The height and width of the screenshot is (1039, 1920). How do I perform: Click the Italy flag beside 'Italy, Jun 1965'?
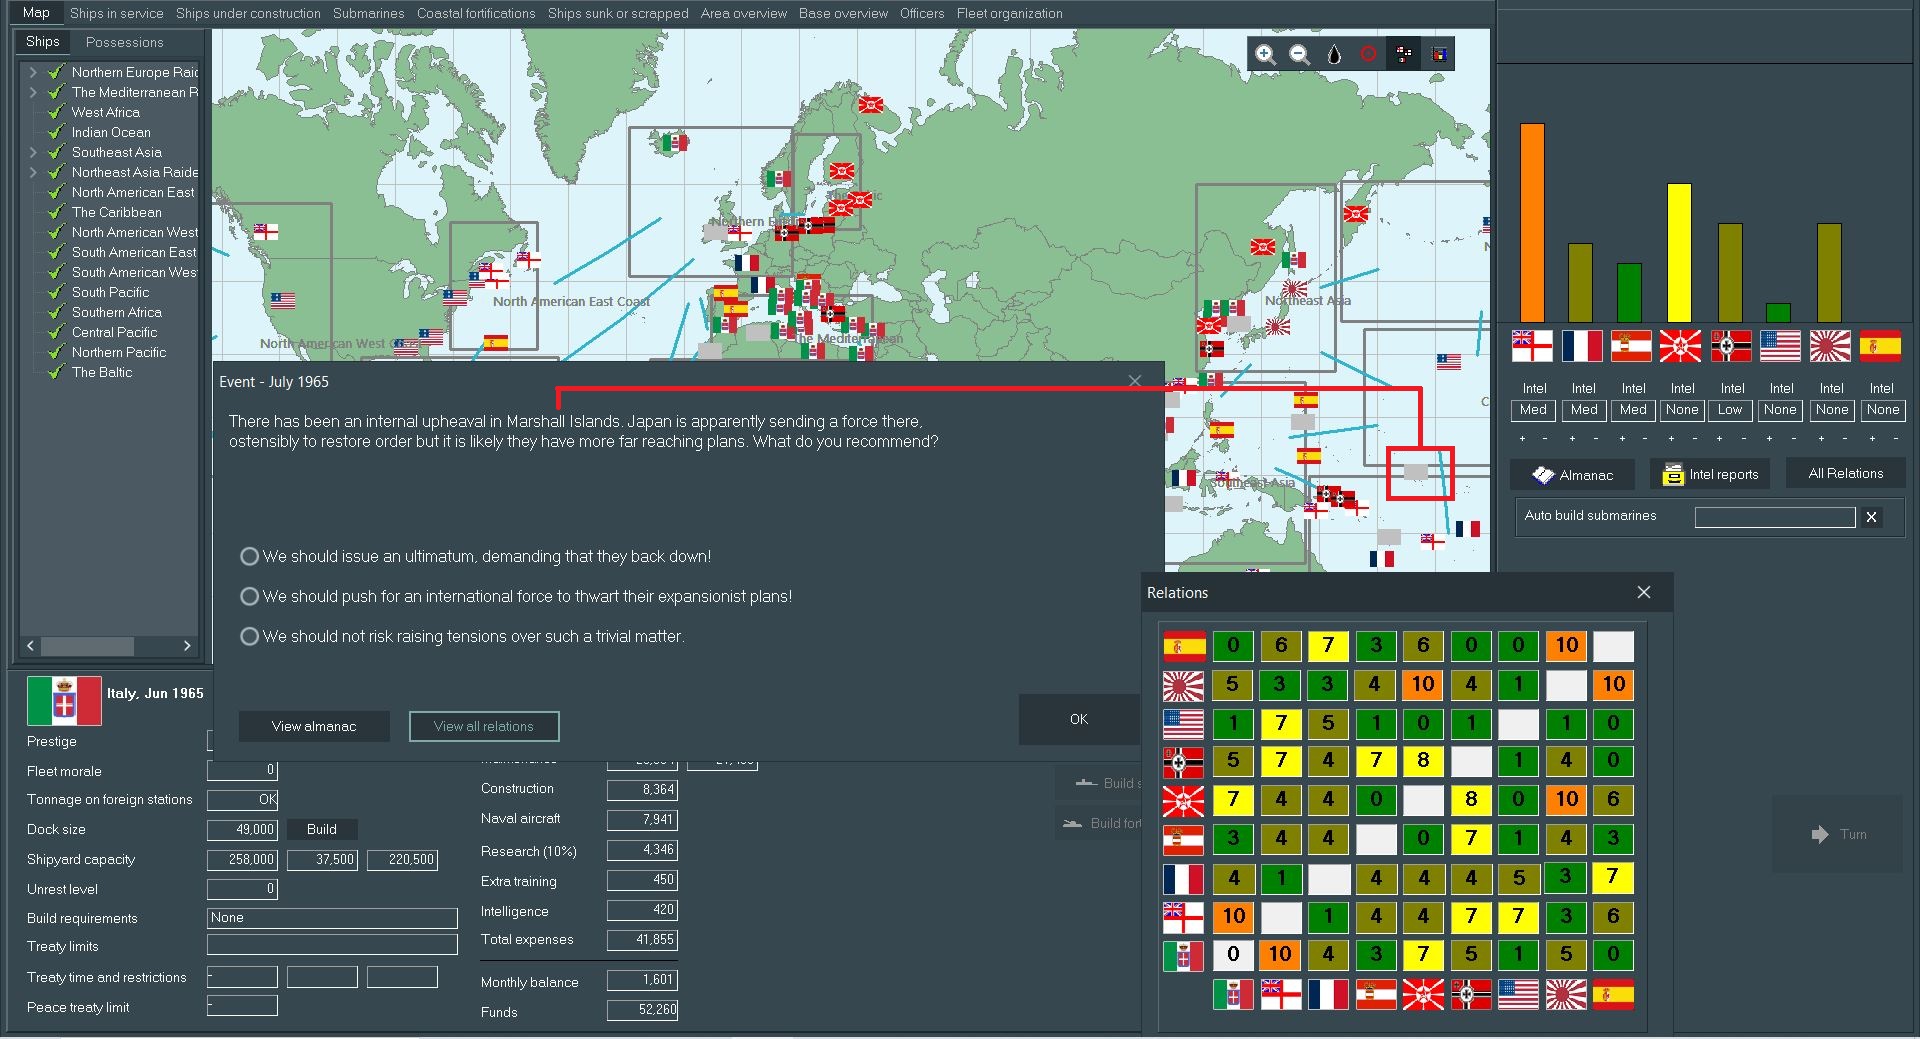[64, 700]
